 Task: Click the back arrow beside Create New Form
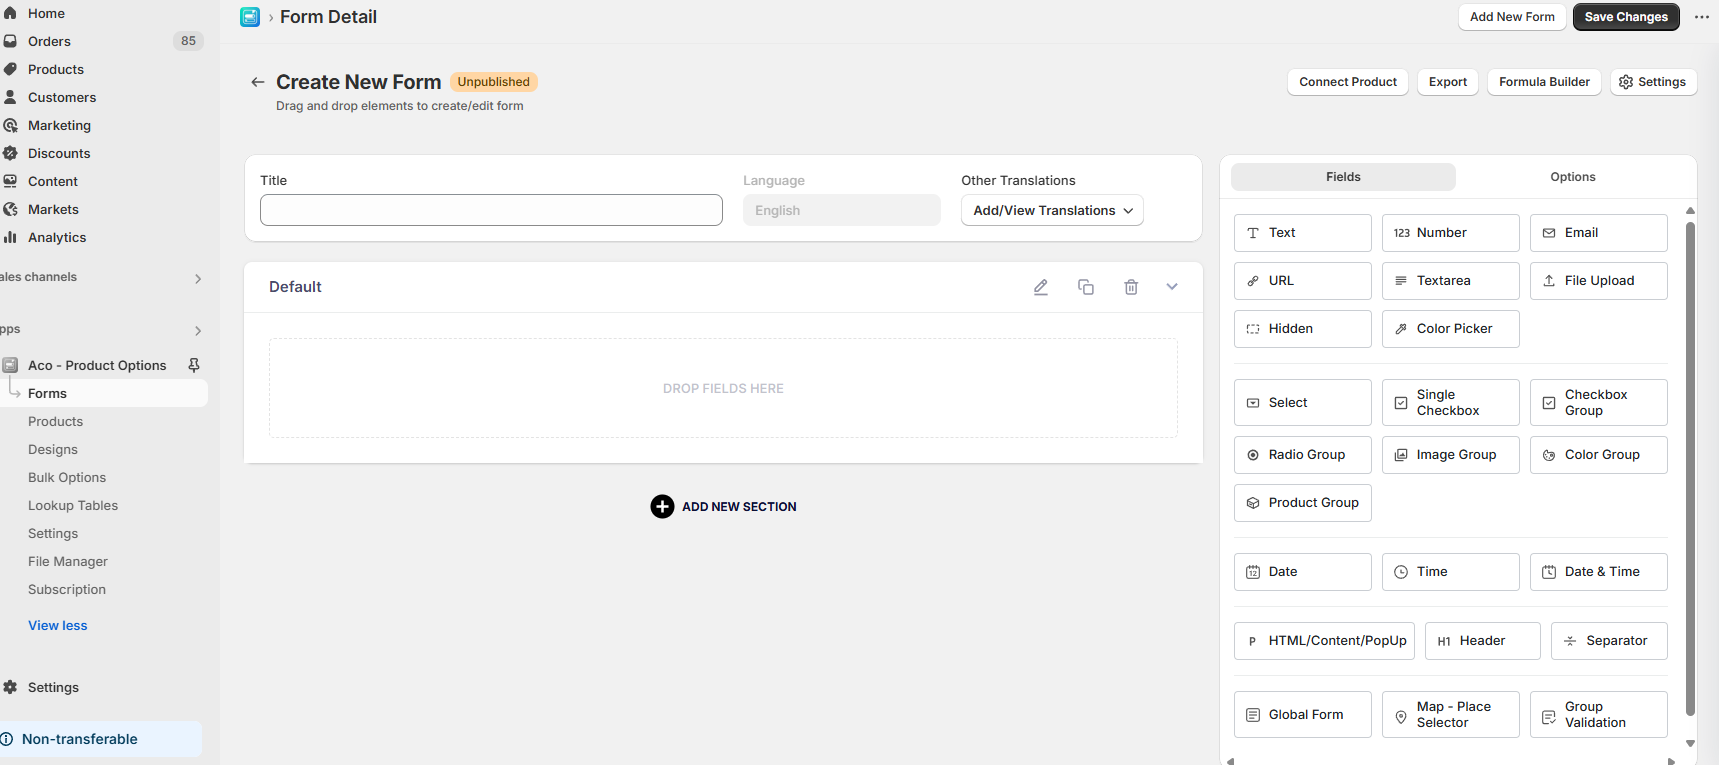tap(258, 82)
